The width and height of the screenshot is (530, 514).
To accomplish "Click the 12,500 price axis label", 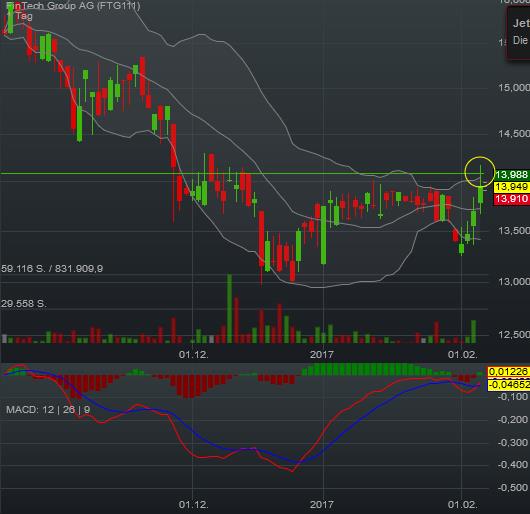I will pos(514,335).
